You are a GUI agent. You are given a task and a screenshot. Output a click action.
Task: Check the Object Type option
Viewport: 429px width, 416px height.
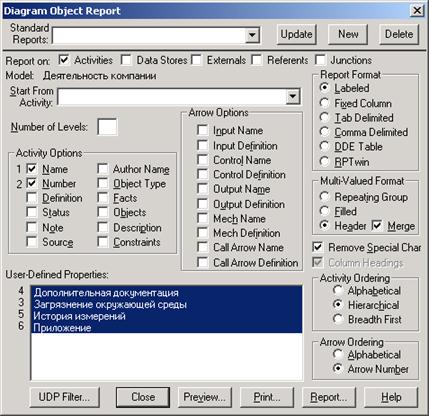click(103, 183)
